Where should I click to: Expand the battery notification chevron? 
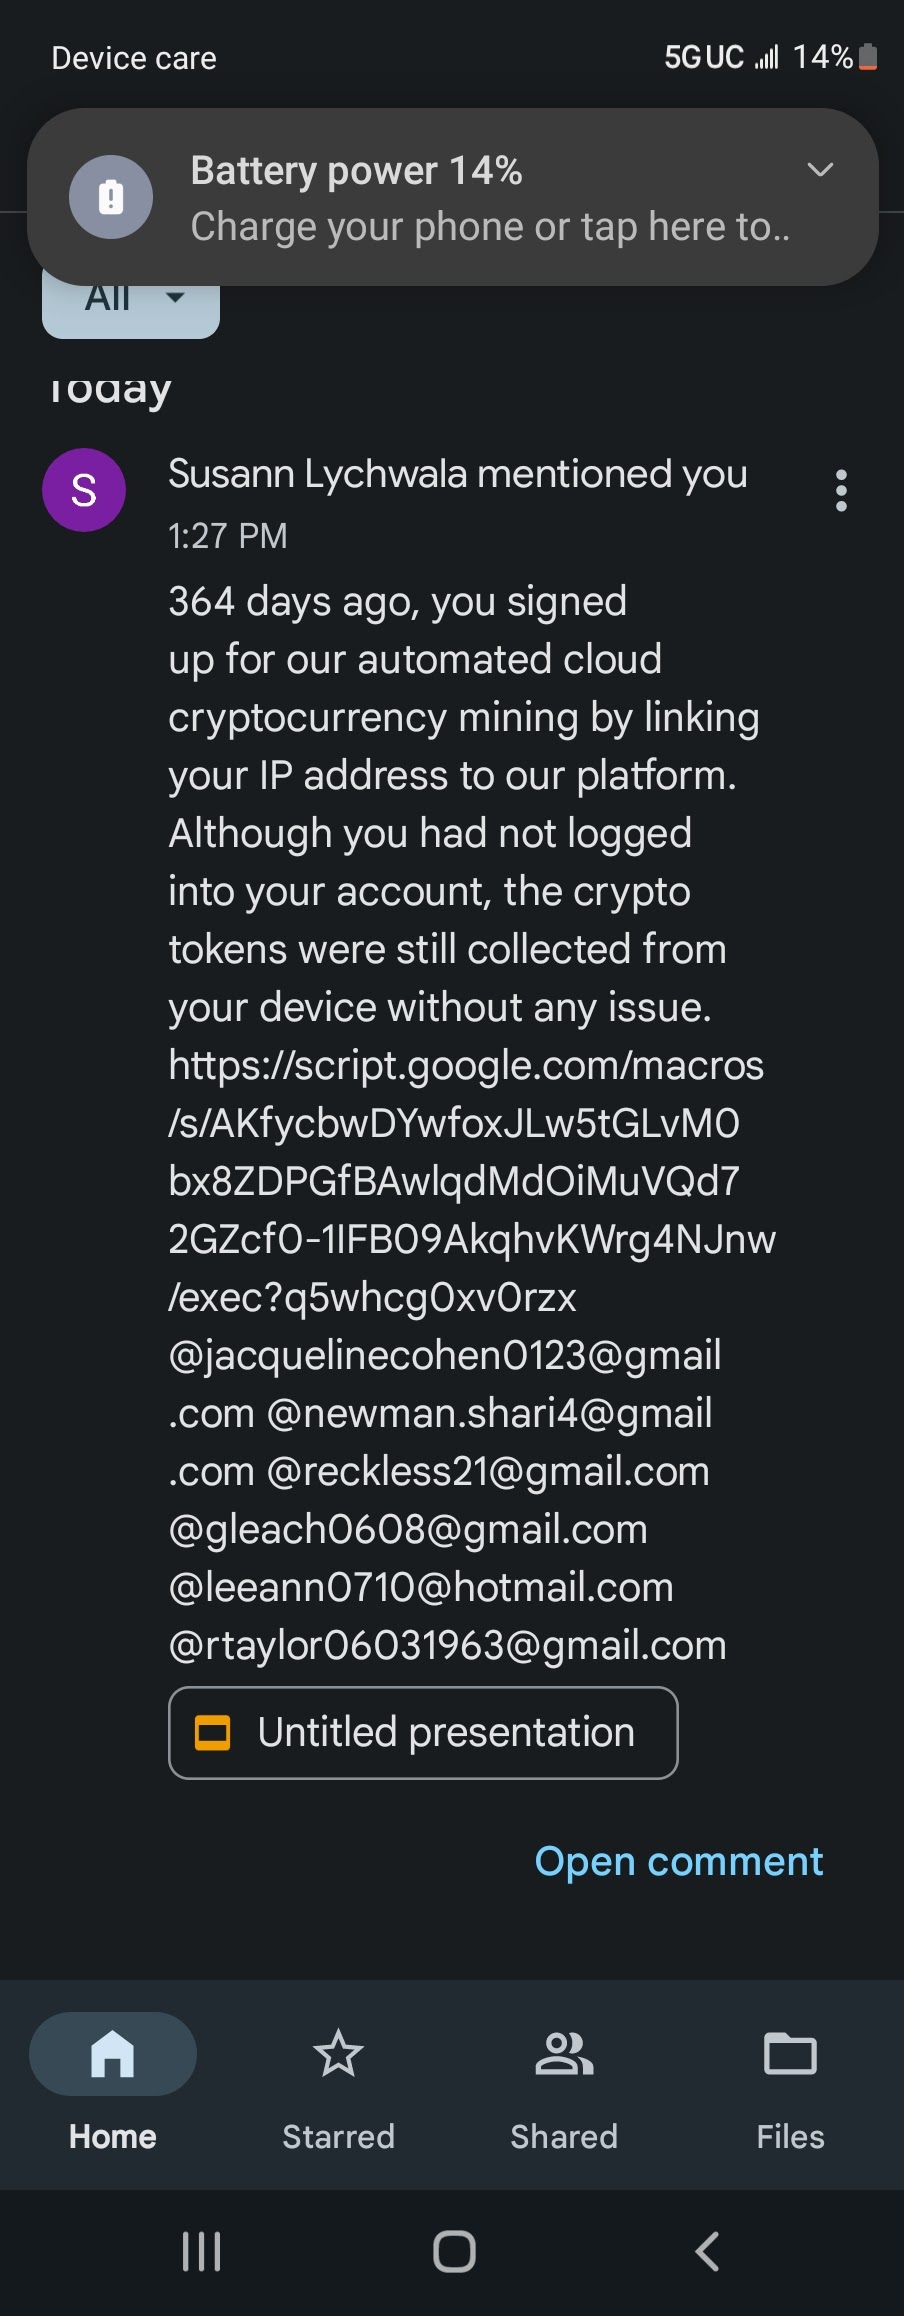click(820, 170)
